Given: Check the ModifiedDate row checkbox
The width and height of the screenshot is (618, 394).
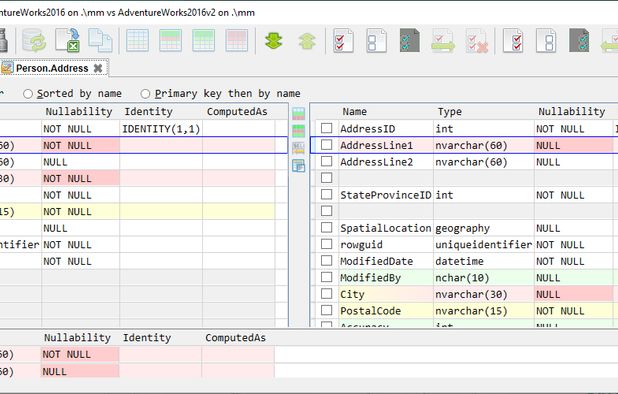Looking at the screenshot, I should pos(326,260).
